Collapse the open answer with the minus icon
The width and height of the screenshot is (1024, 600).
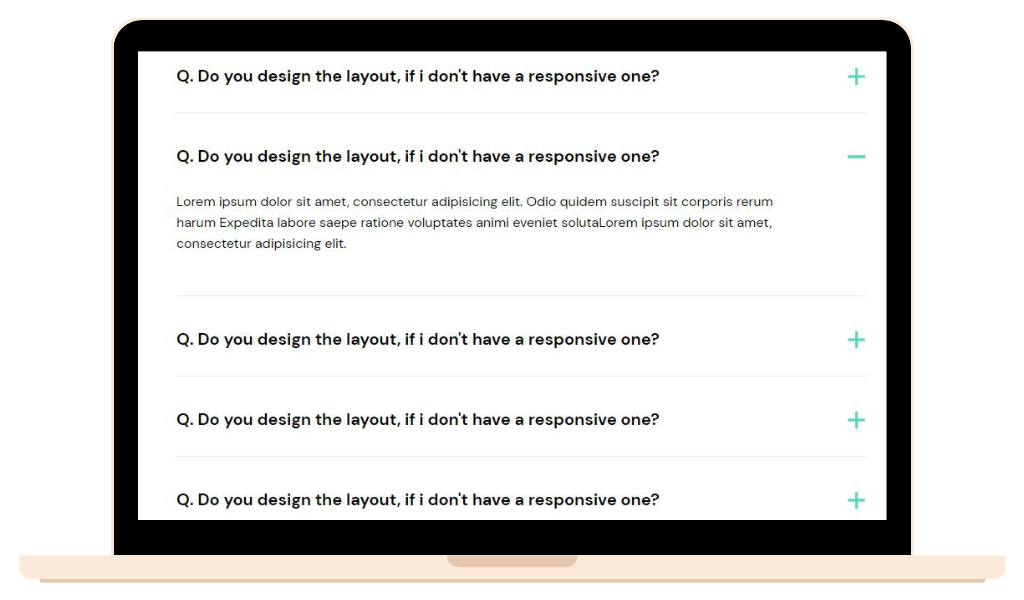point(855,157)
